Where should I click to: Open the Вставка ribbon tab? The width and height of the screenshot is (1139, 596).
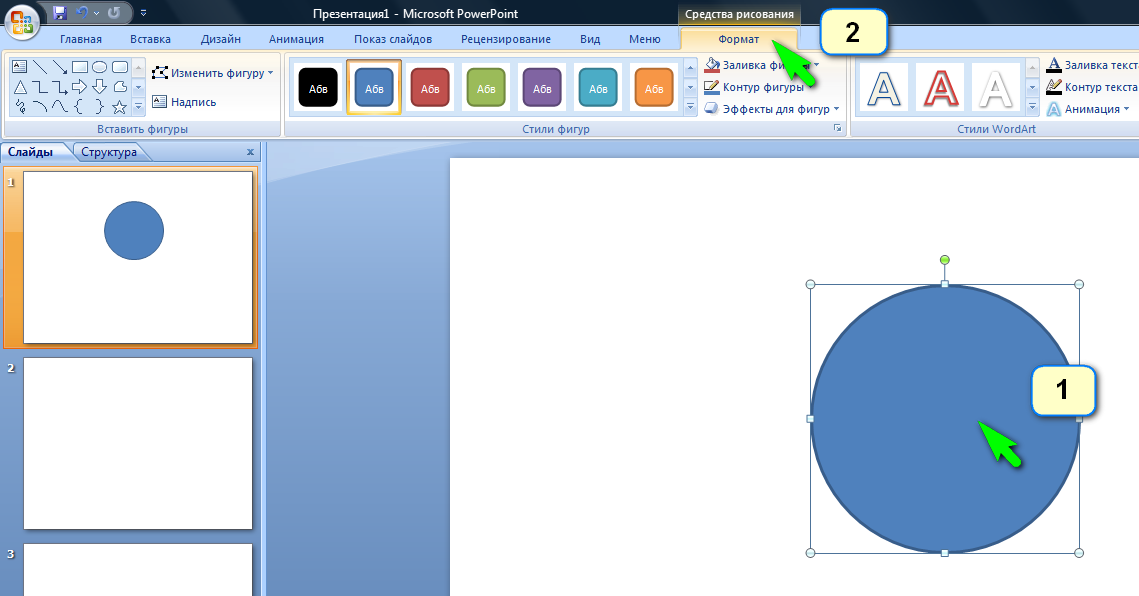pos(150,39)
